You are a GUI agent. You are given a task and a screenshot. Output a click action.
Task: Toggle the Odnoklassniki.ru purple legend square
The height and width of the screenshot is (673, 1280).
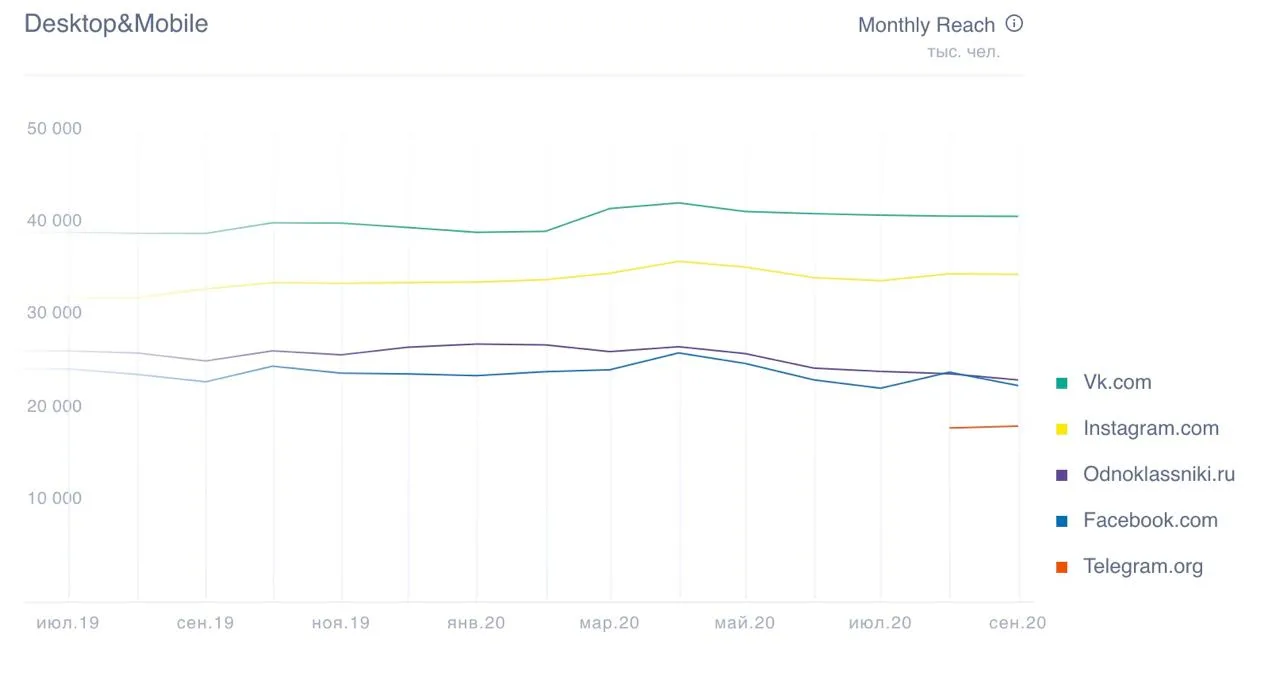pyautogui.click(x=1061, y=475)
